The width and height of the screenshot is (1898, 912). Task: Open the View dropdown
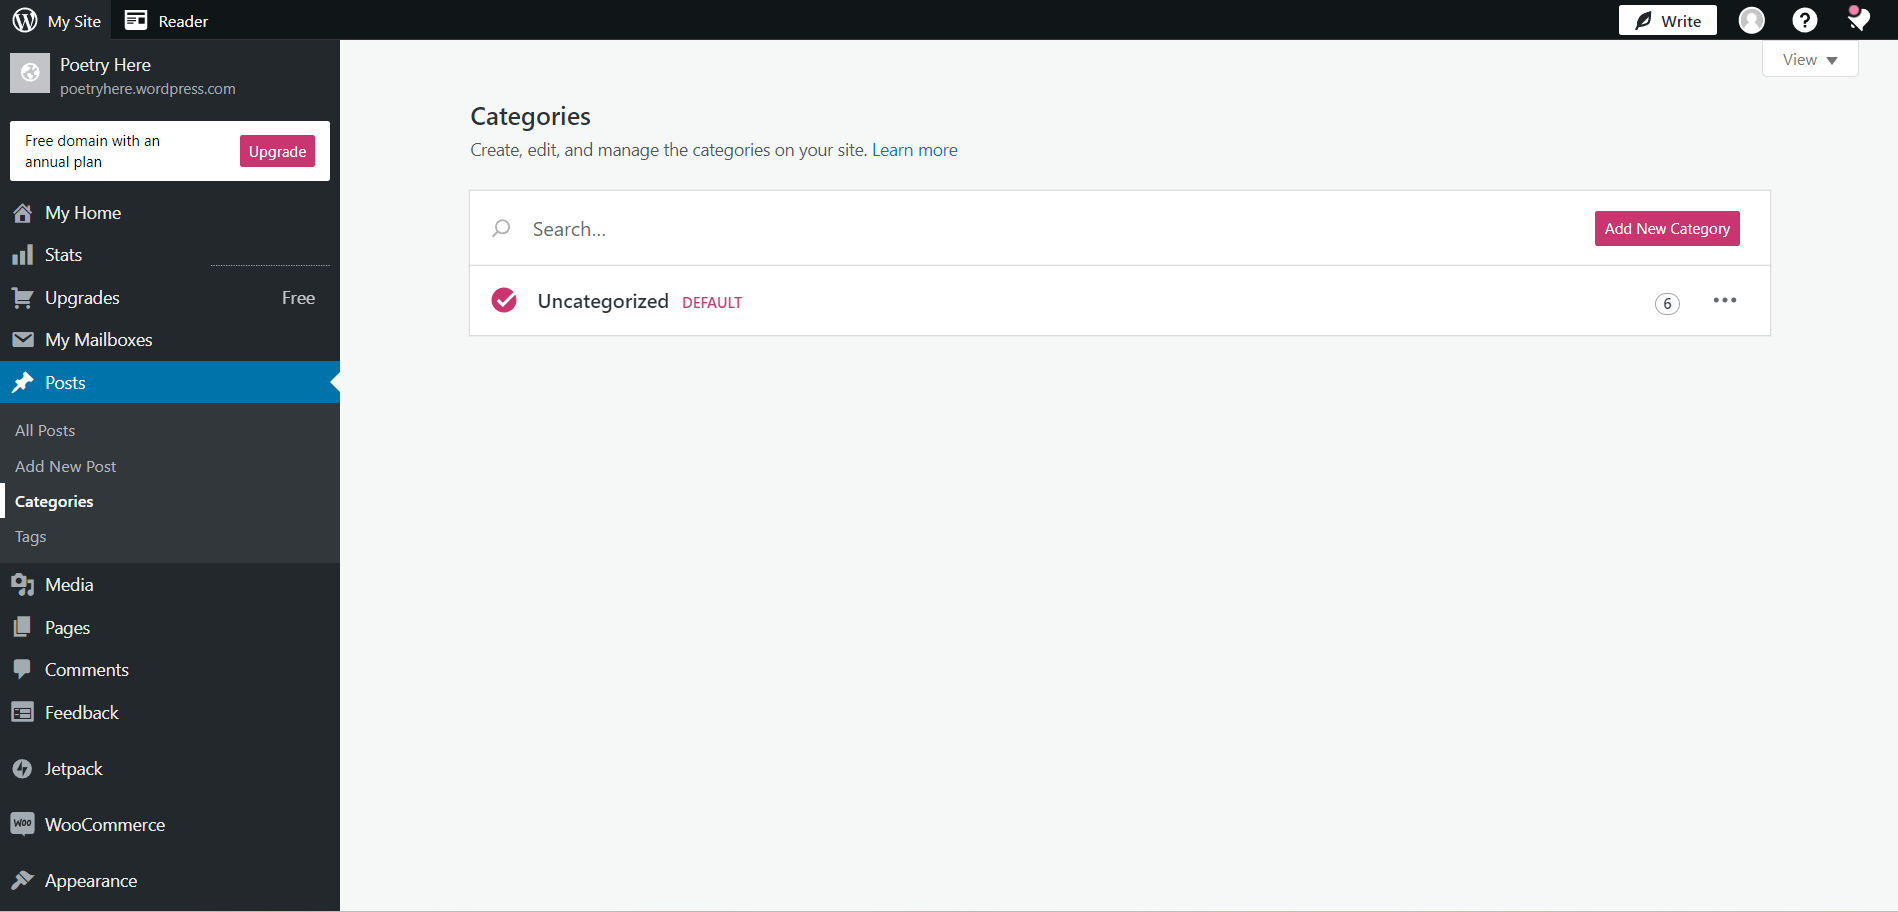click(1810, 60)
